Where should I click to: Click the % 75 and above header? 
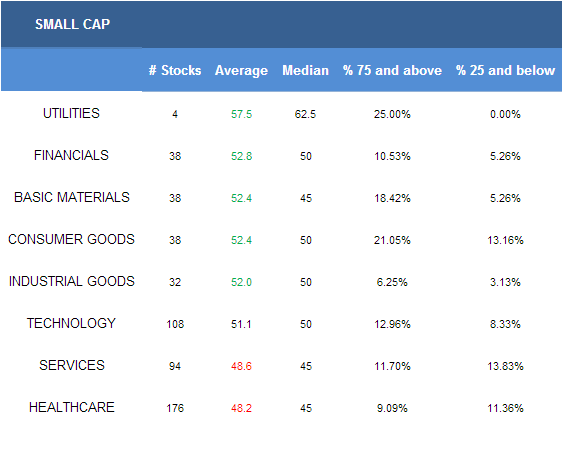(392, 70)
